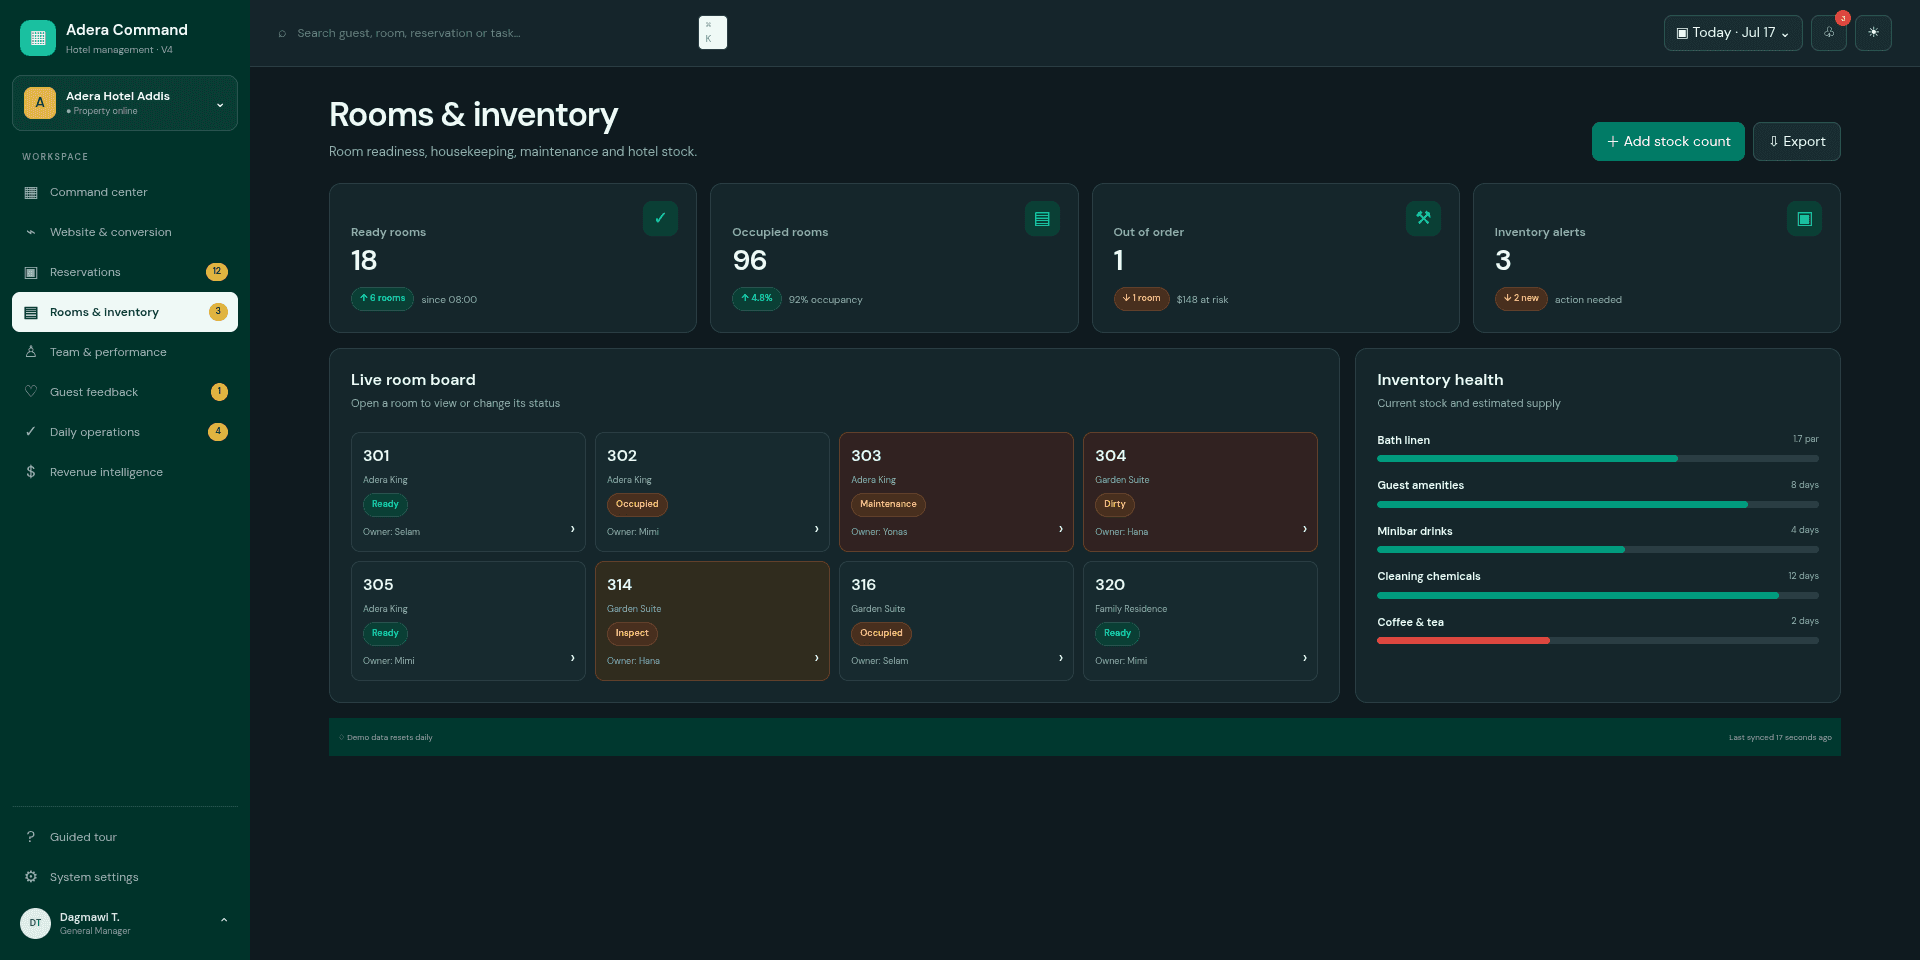Viewport: 1920px width, 960px height.
Task: Click the System settings gear icon
Action: 31,877
